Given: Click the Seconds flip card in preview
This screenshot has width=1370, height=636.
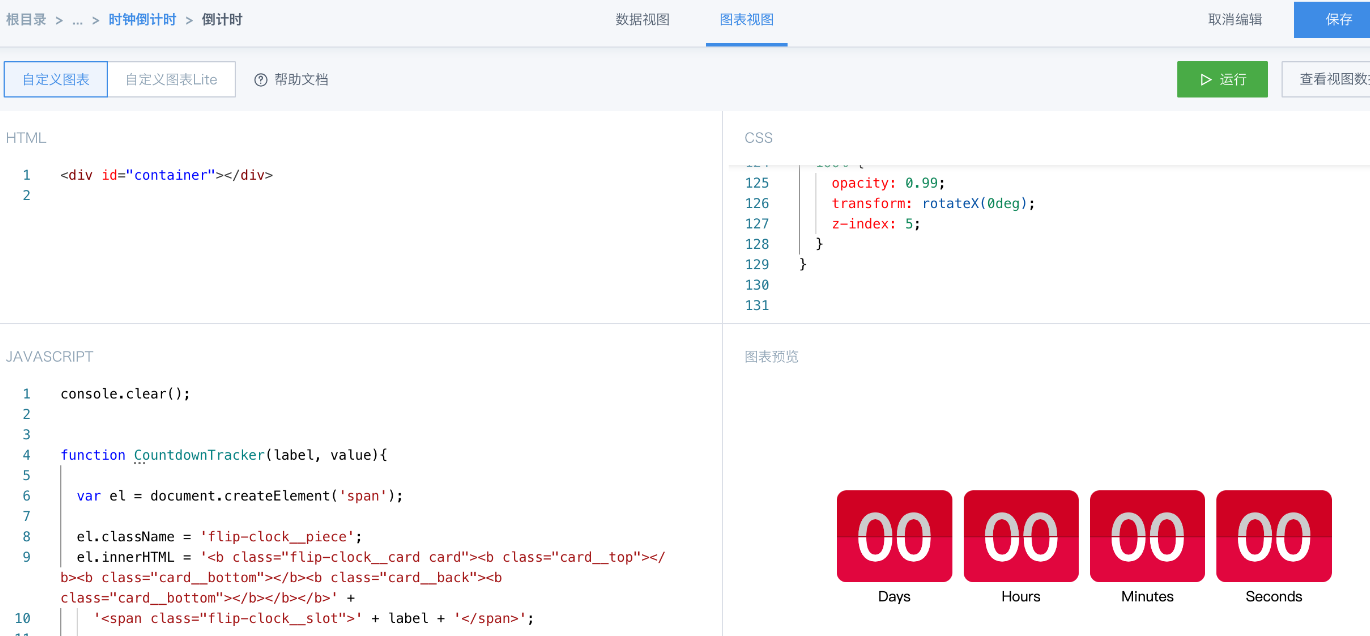Looking at the screenshot, I should pos(1274,536).
